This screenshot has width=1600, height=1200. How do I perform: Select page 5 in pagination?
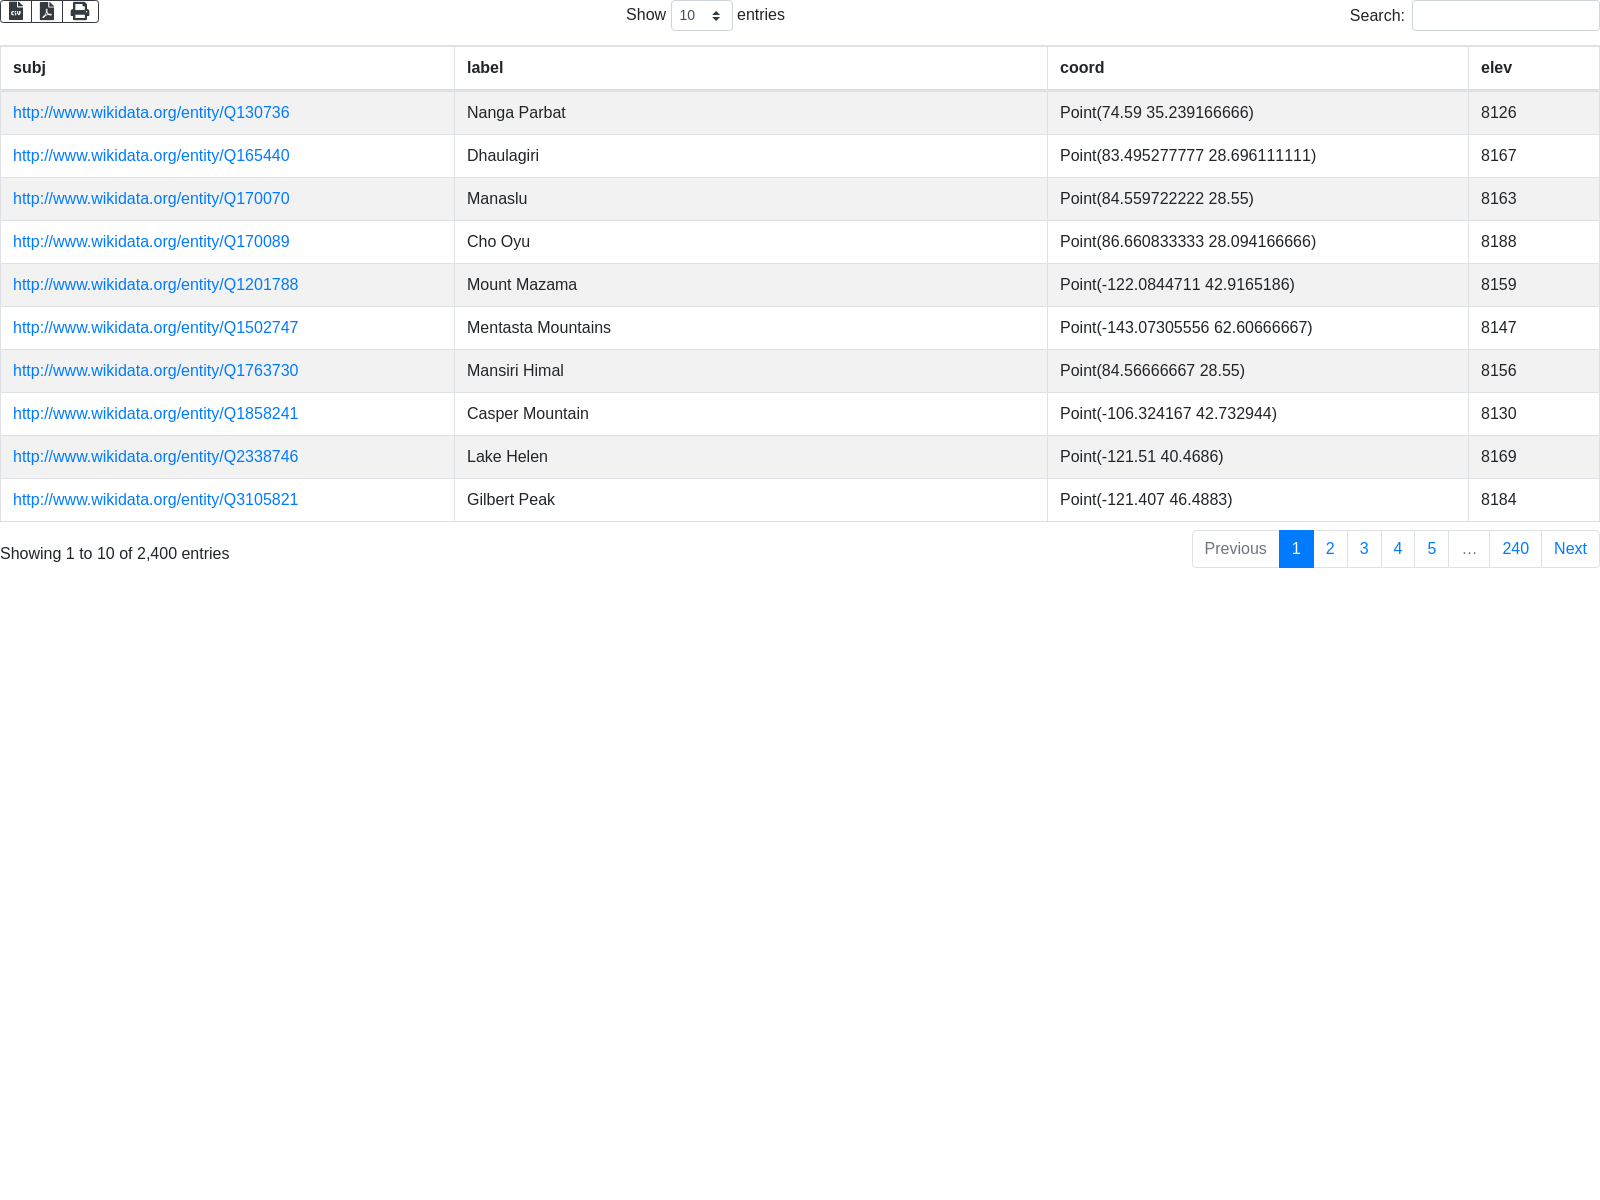tap(1431, 549)
